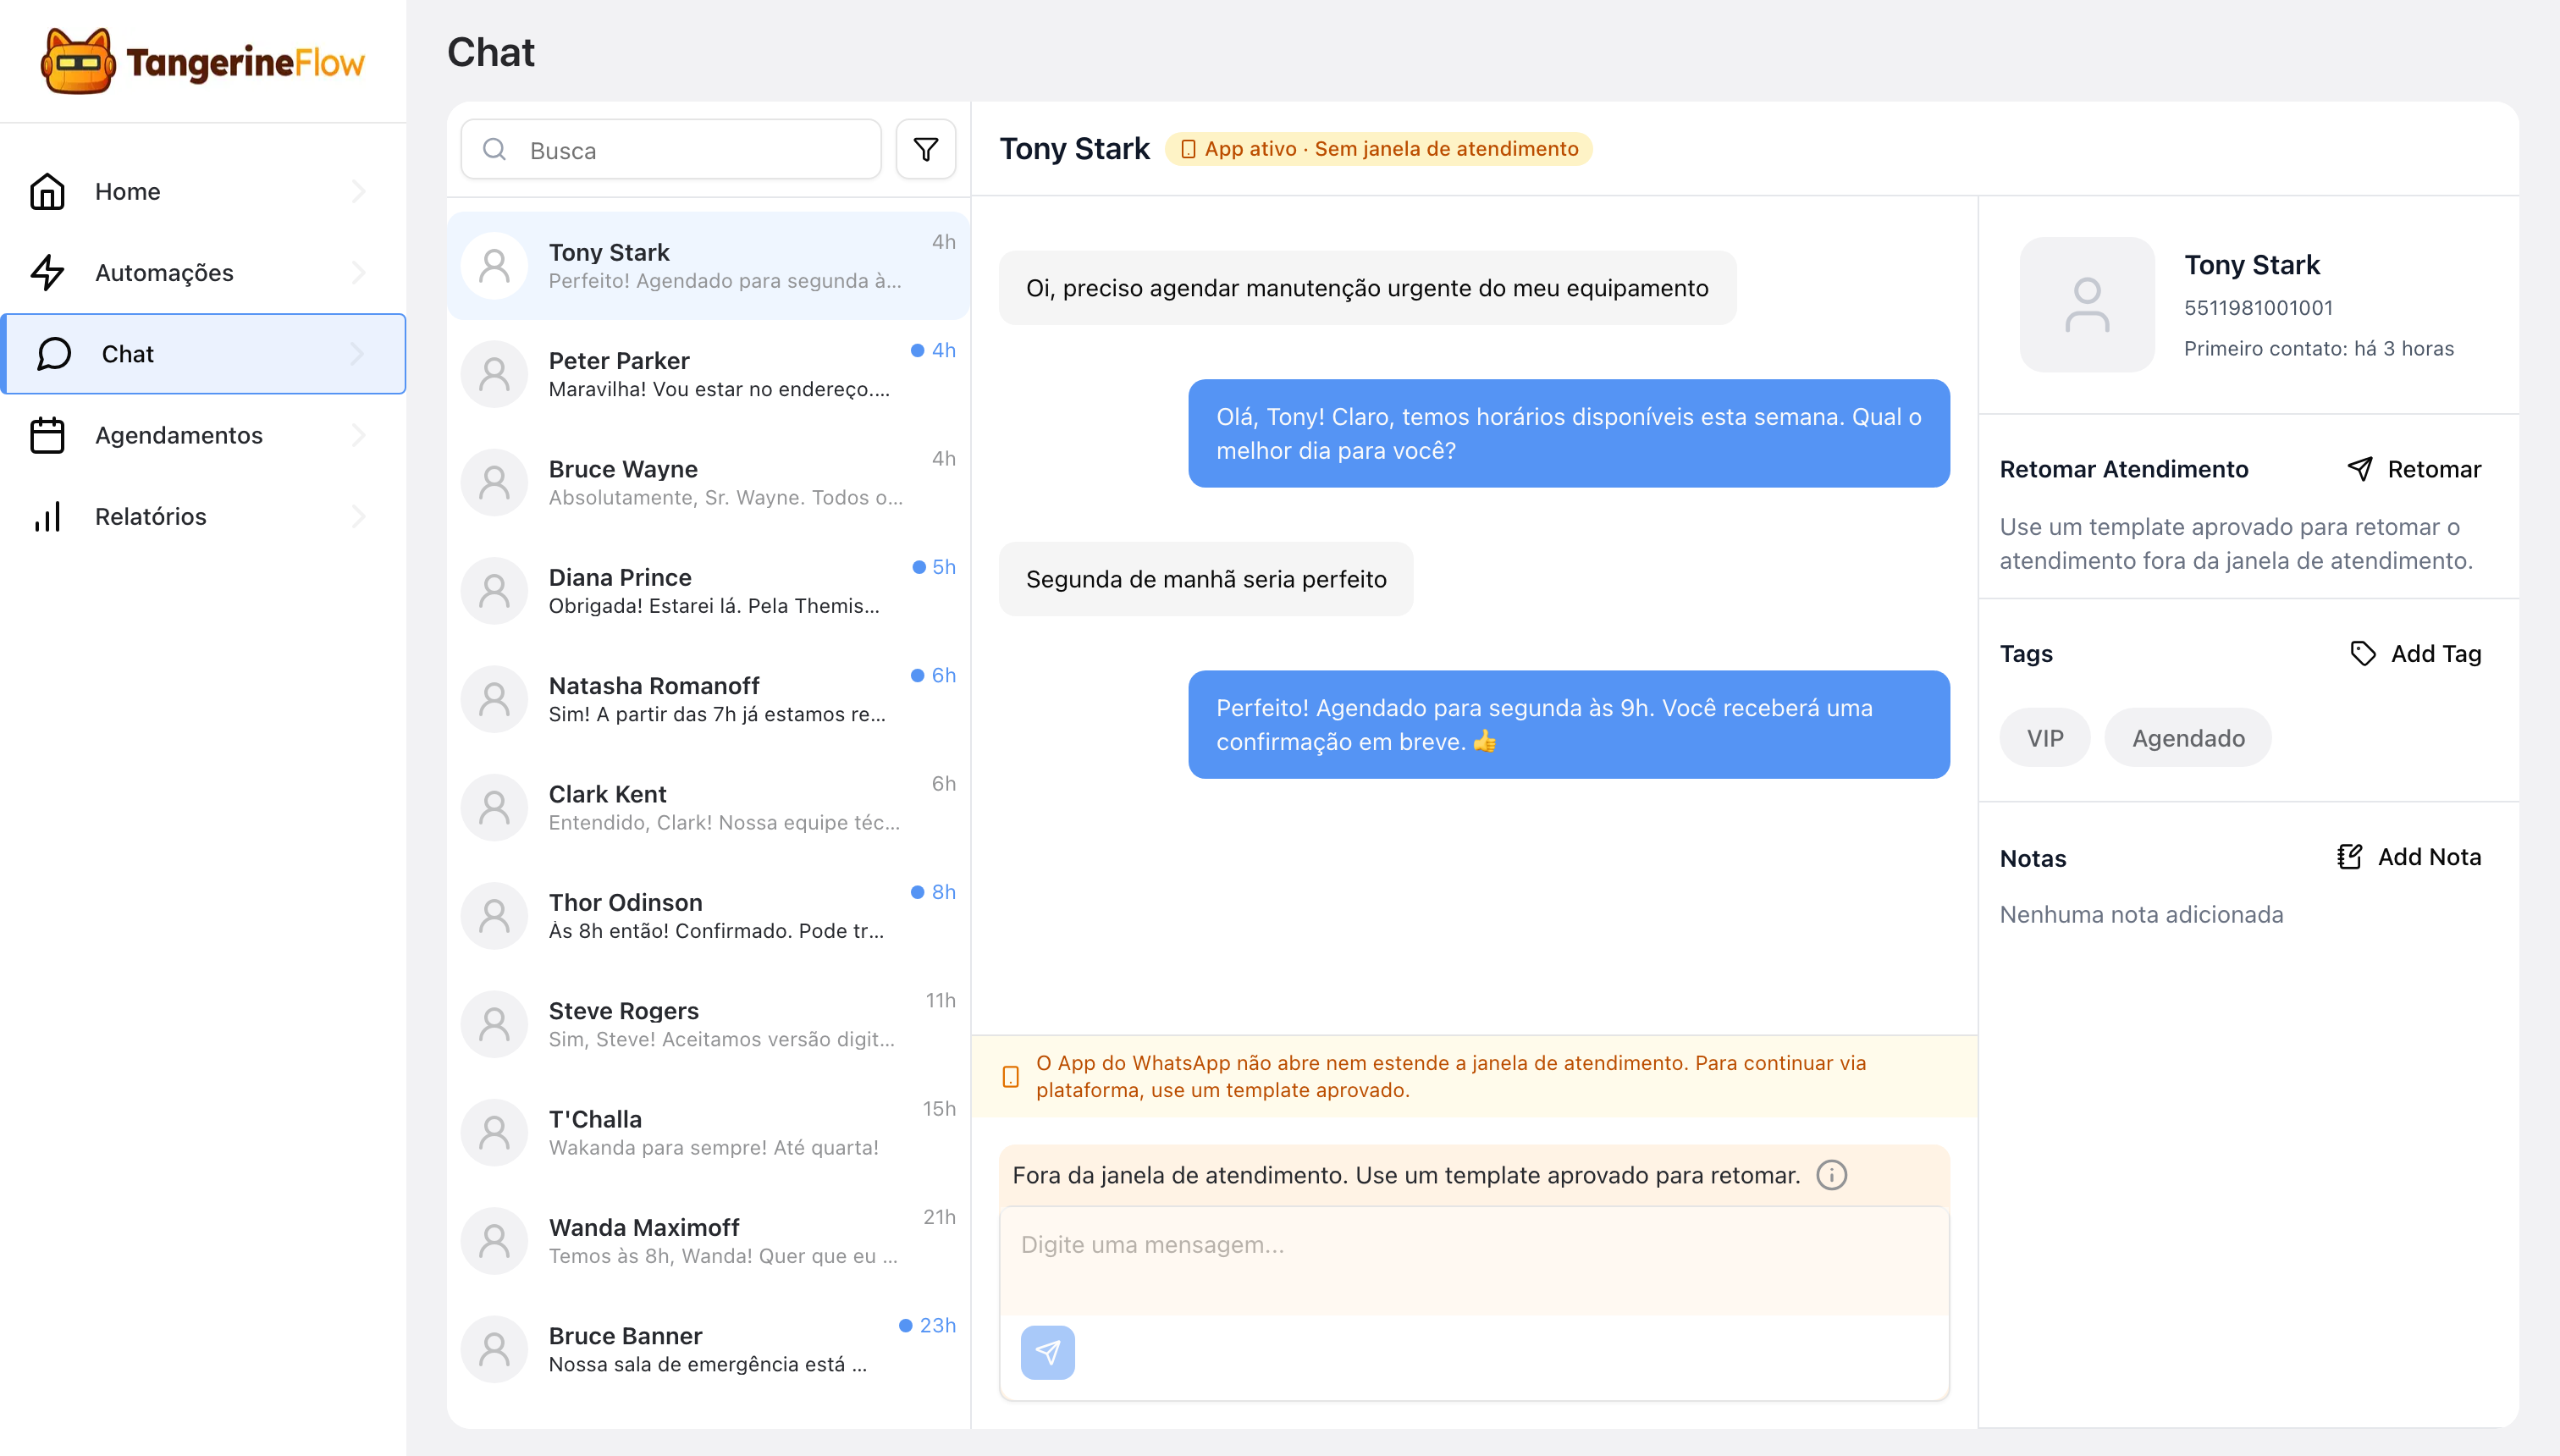This screenshot has width=2560, height=1456.
Task: Click Thor Odinson's avatar icon
Action: pyautogui.click(x=494, y=916)
